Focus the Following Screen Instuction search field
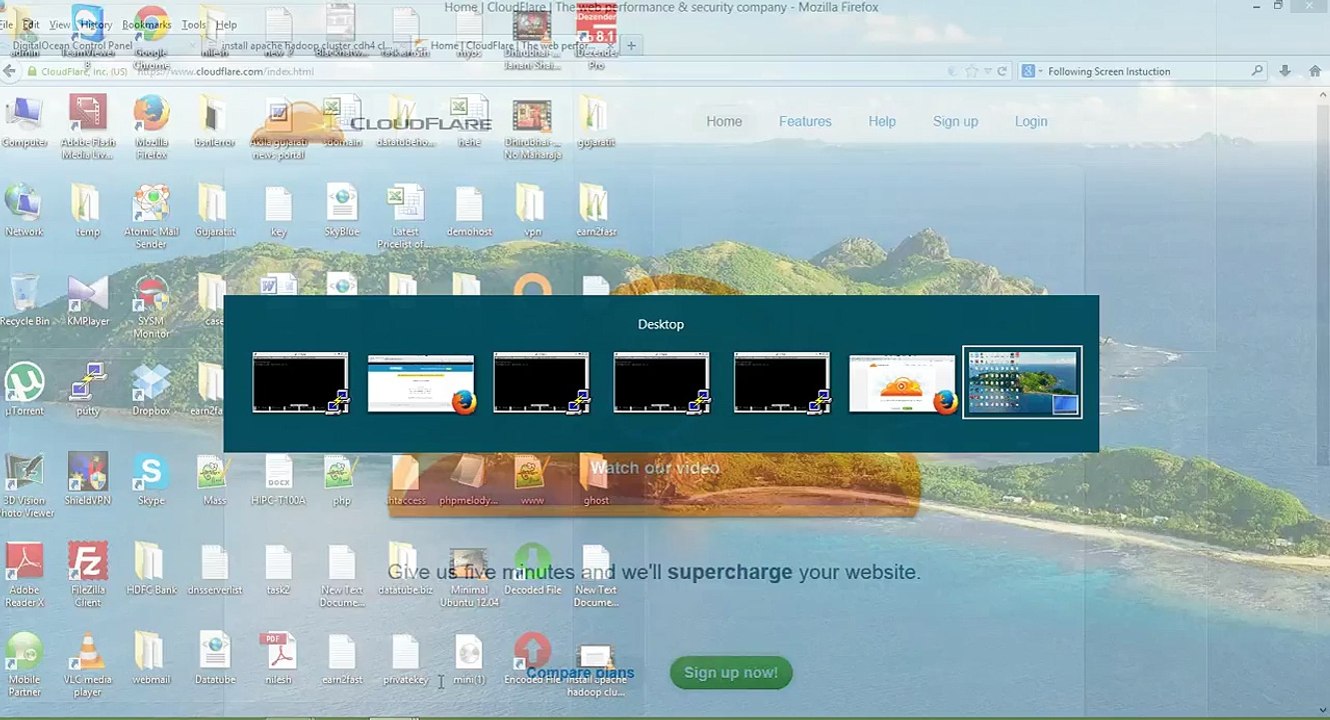The width and height of the screenshot is (1330, 720). coord(1146,71)
